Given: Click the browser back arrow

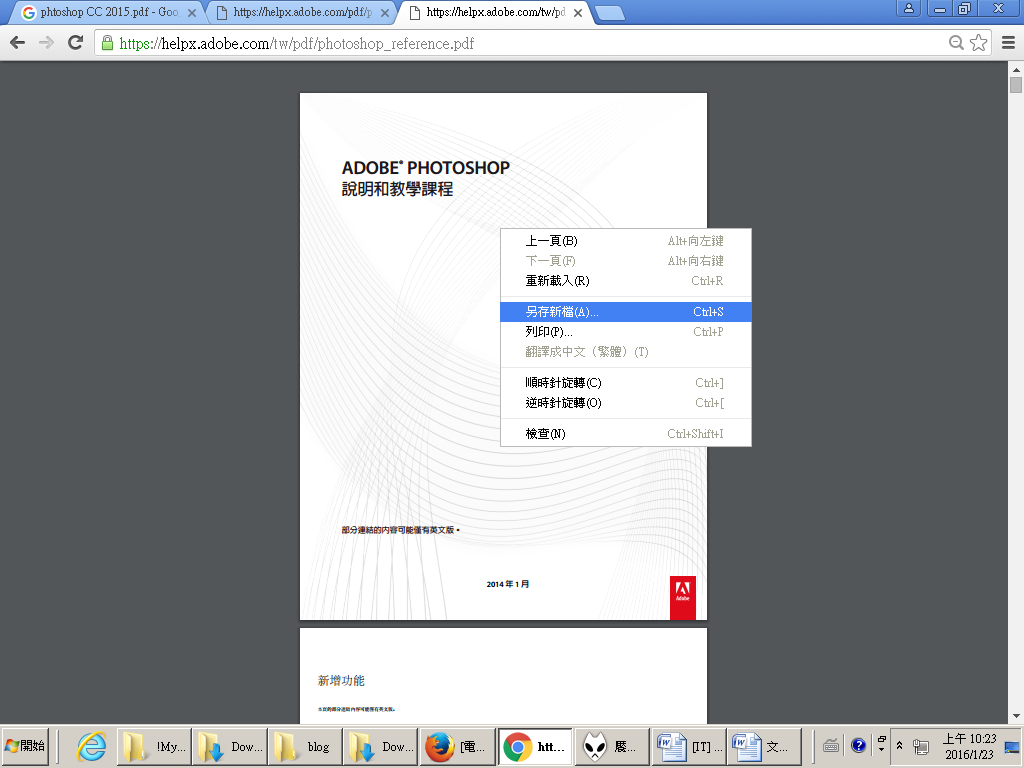Looking at the screenshot, I should [18, 43].
